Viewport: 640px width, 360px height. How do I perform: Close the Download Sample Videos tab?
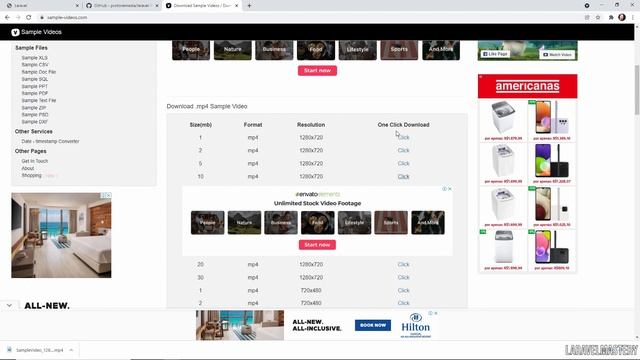tap(236, 6)
